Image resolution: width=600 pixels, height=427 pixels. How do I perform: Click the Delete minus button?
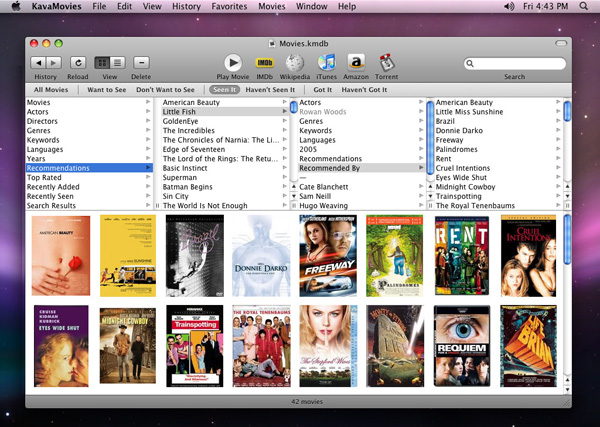pos(141,63)
